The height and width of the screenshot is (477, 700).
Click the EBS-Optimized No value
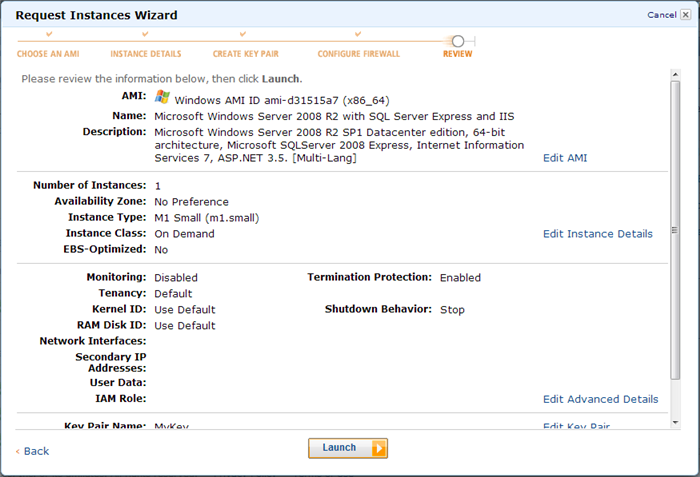point(161,250)
